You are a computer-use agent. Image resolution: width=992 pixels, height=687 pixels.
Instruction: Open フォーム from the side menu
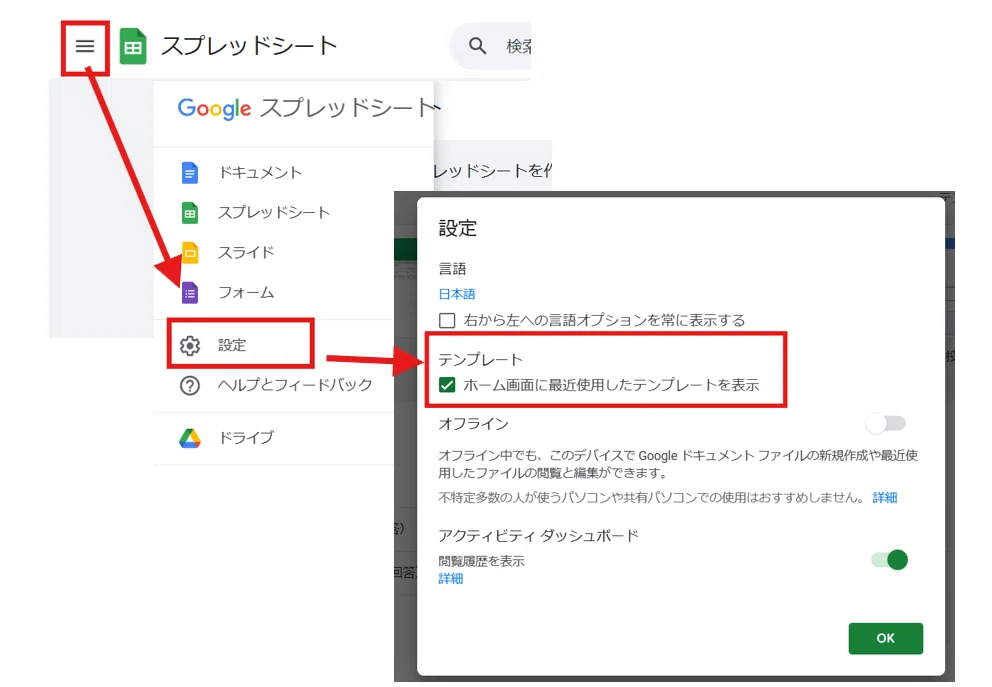click(x=246, y=292)
